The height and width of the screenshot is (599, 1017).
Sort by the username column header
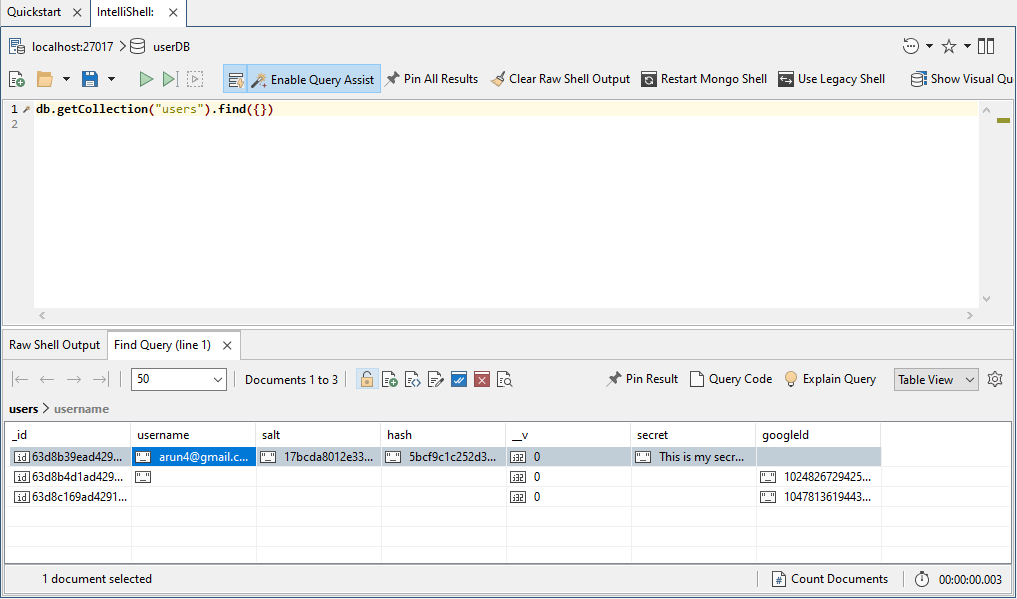[x=193, y=435]
